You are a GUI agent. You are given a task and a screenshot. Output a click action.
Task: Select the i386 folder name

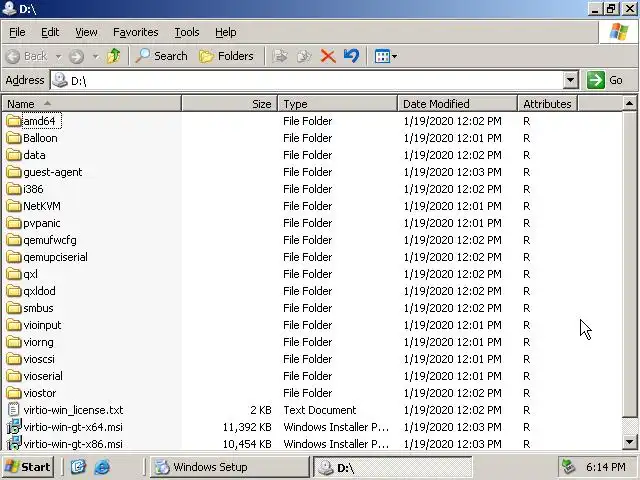33,189
